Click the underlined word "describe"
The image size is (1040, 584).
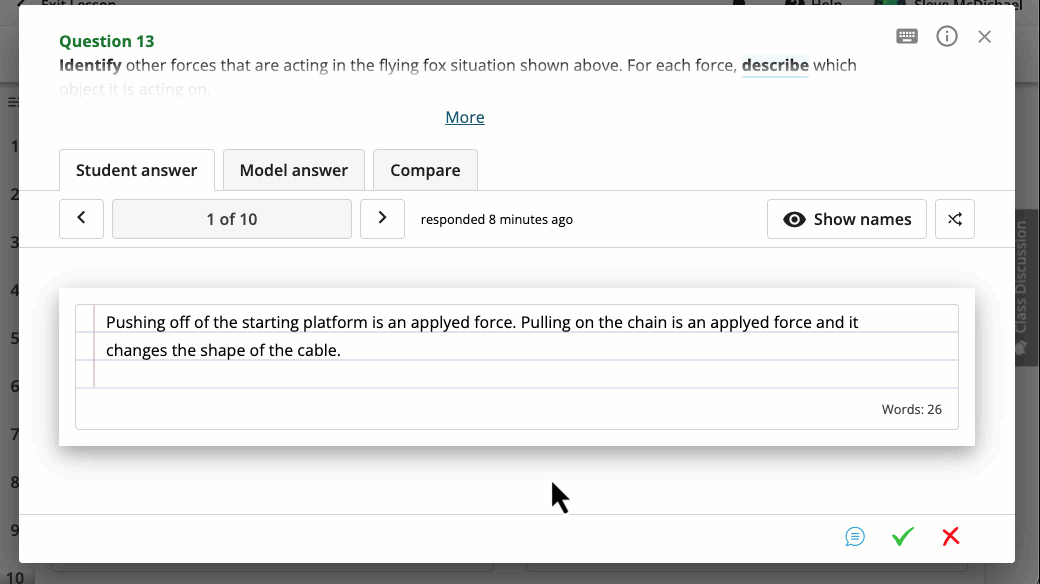(774, 66)
